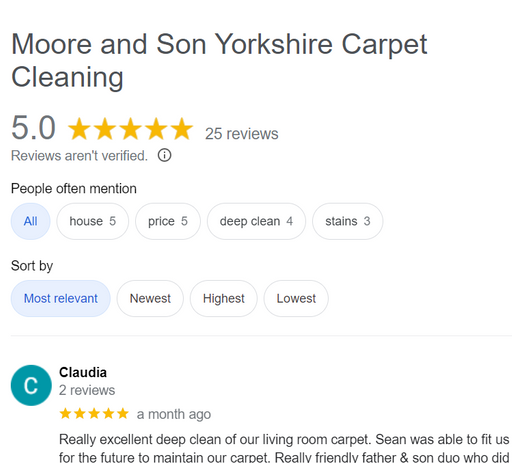The height and width of the screenshot is (463, 512).
Task: Filter reviews mentioning deep clean
Action: tap(256, 221)
